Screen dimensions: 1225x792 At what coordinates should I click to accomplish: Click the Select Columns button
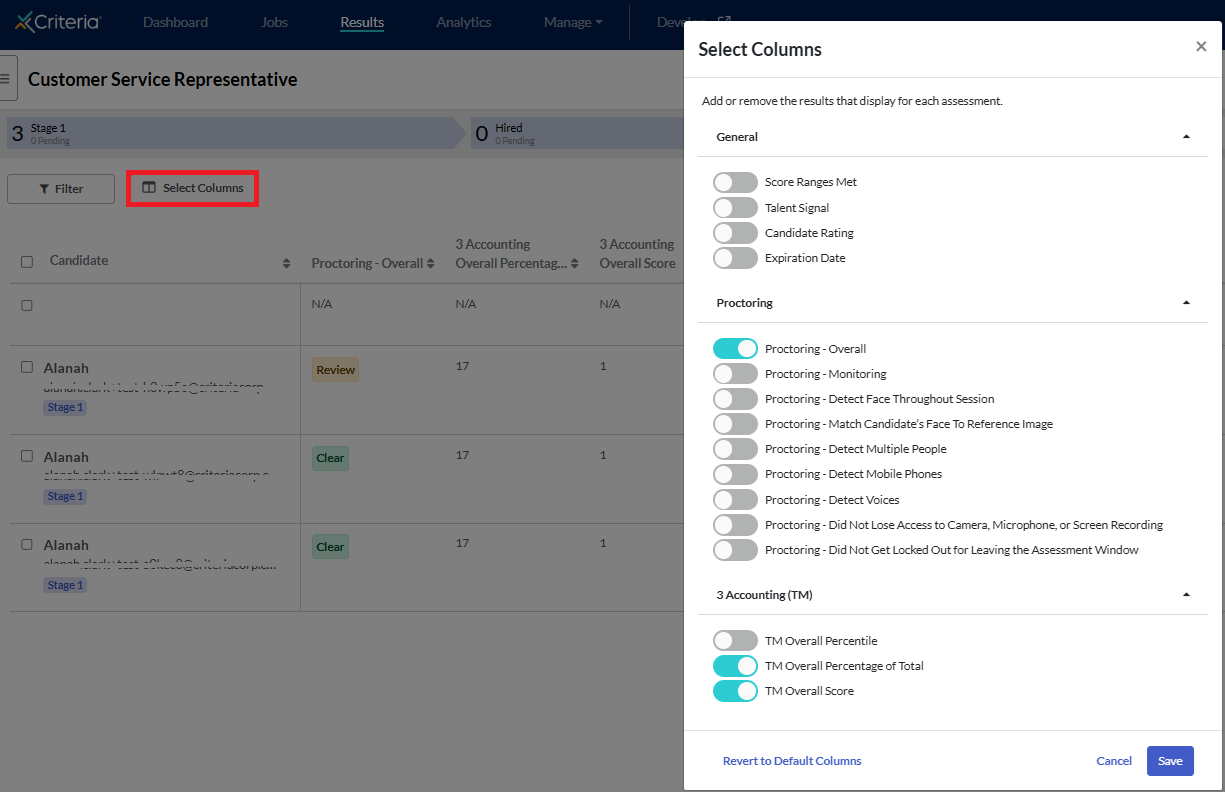click(193, 188)
